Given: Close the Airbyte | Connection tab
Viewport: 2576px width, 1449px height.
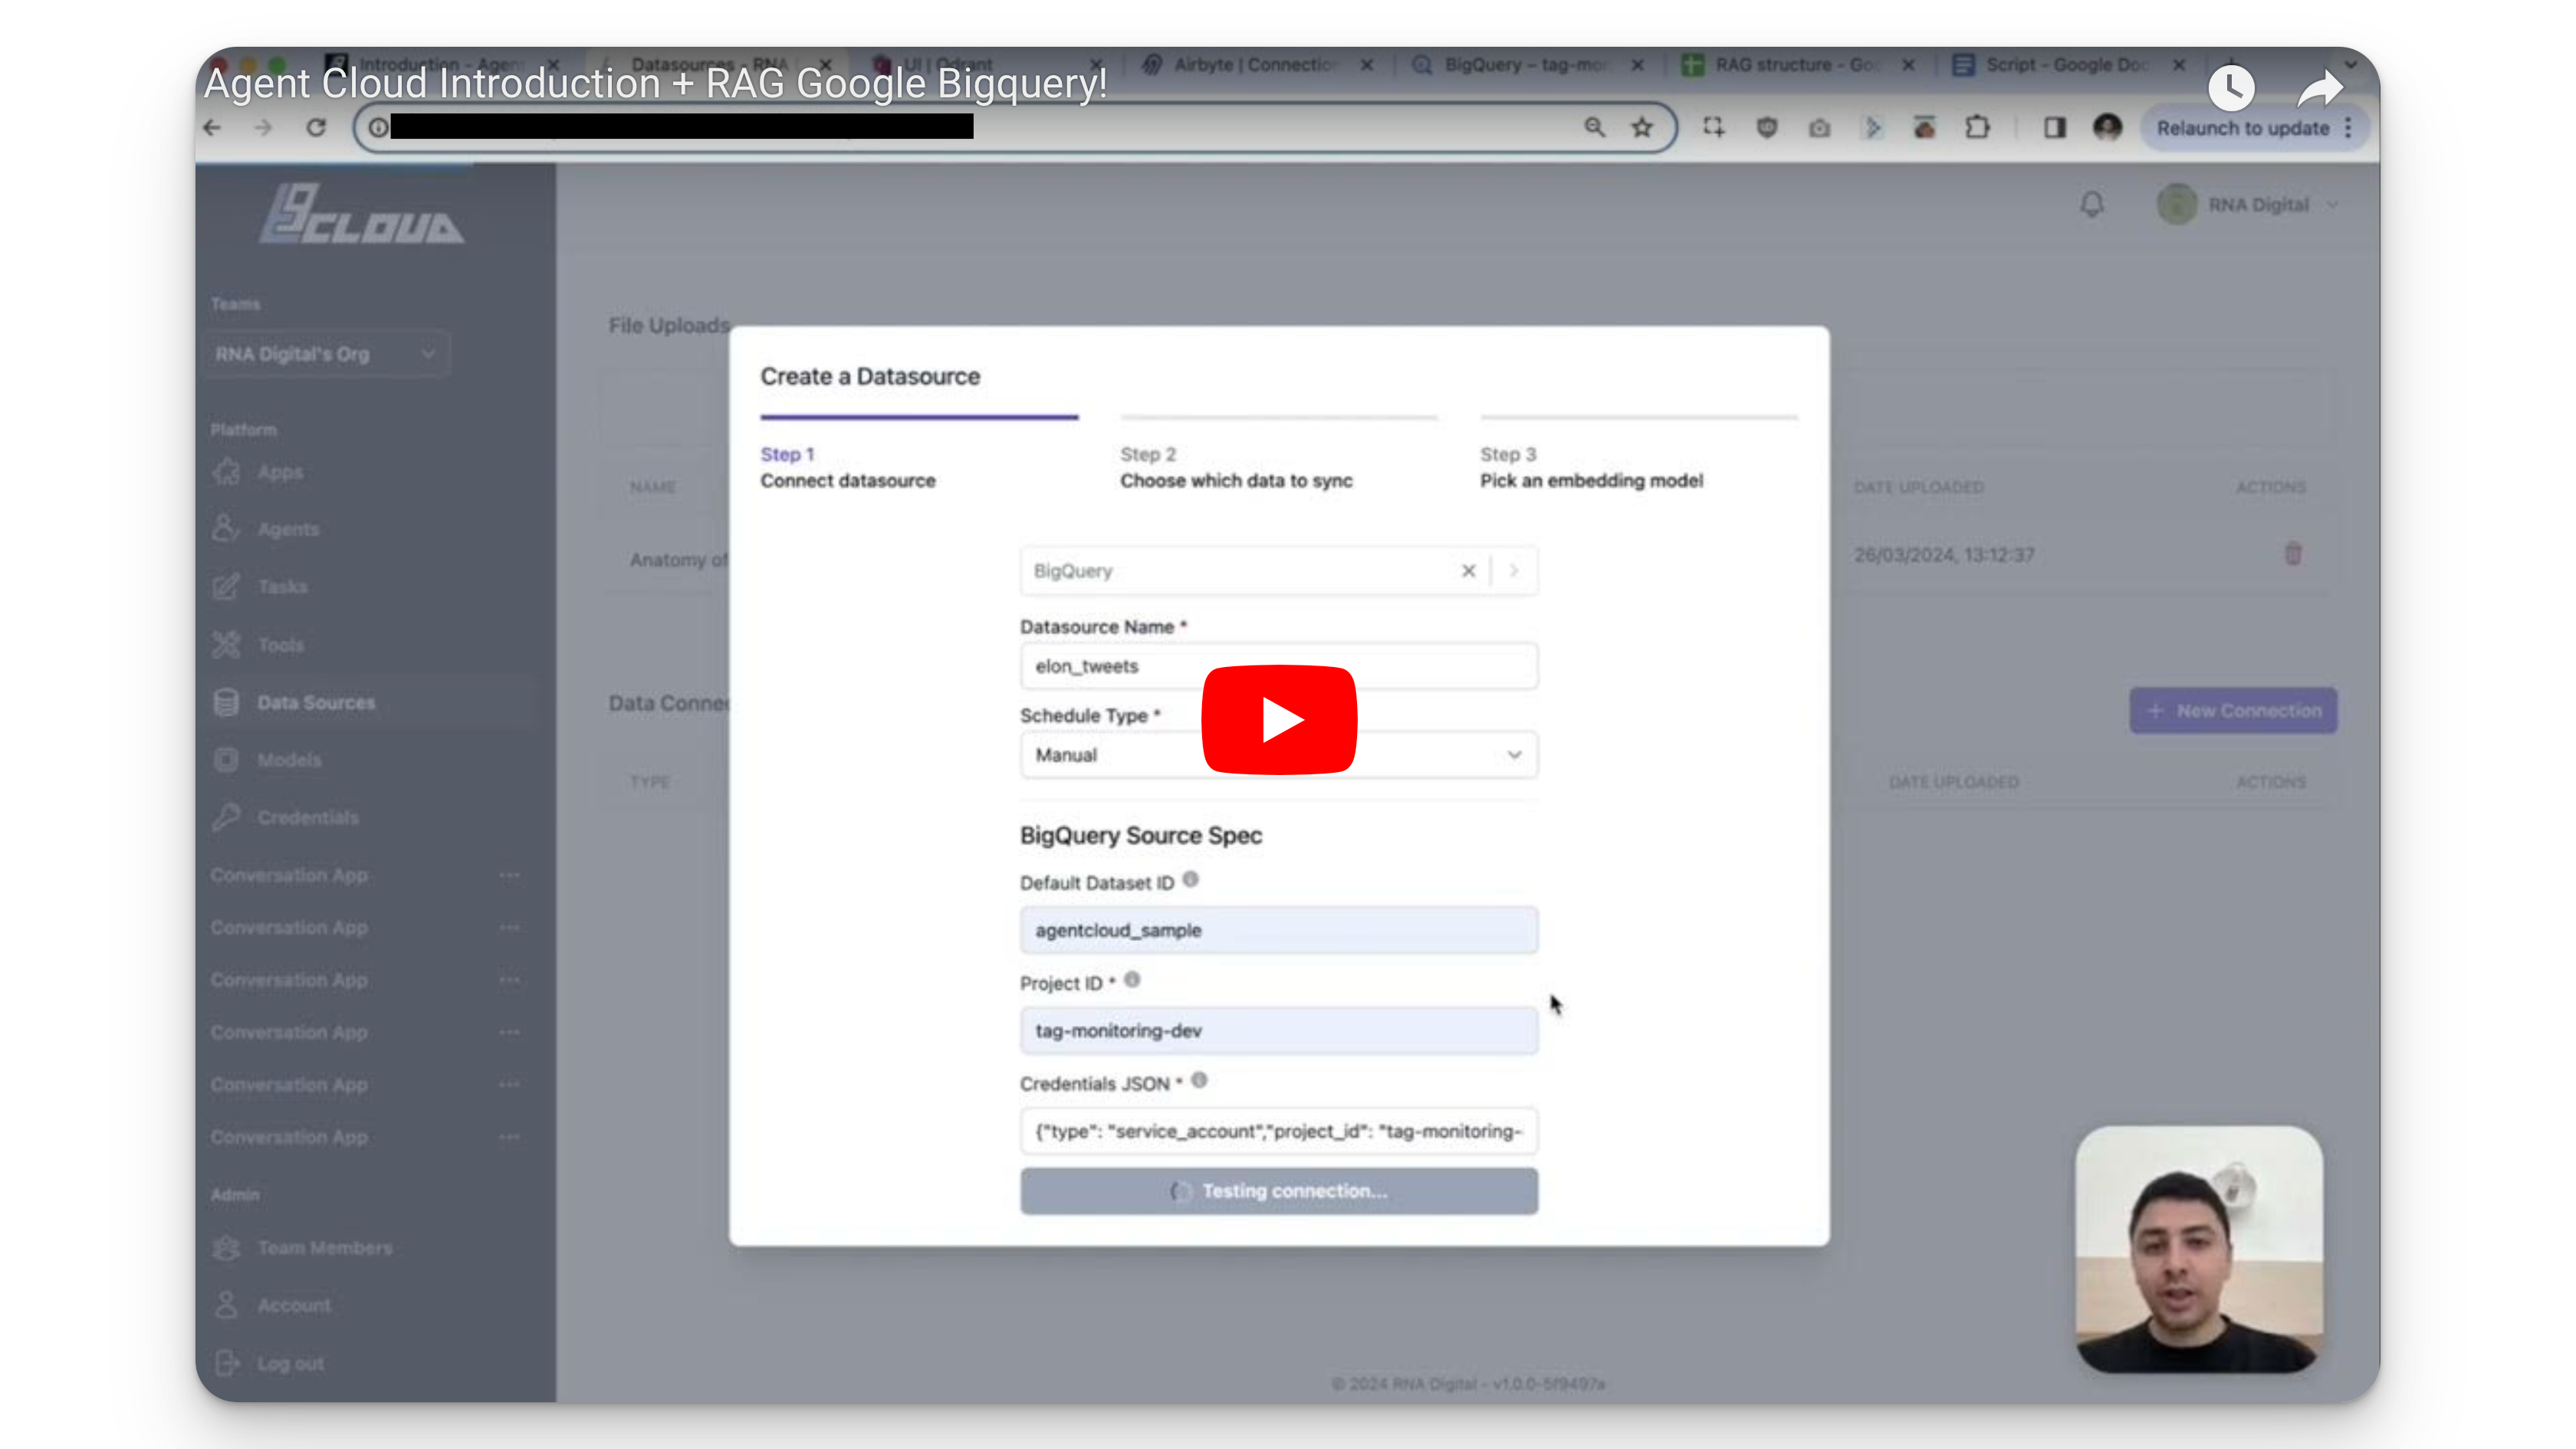Looking at the screenshot, I should (x=1367, y=65).
